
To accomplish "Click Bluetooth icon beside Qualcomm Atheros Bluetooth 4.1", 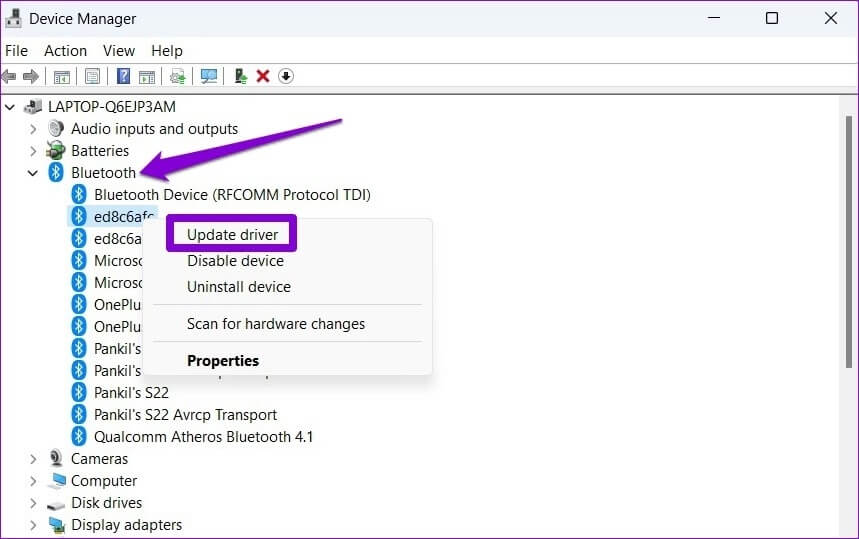I will point(79,437).
